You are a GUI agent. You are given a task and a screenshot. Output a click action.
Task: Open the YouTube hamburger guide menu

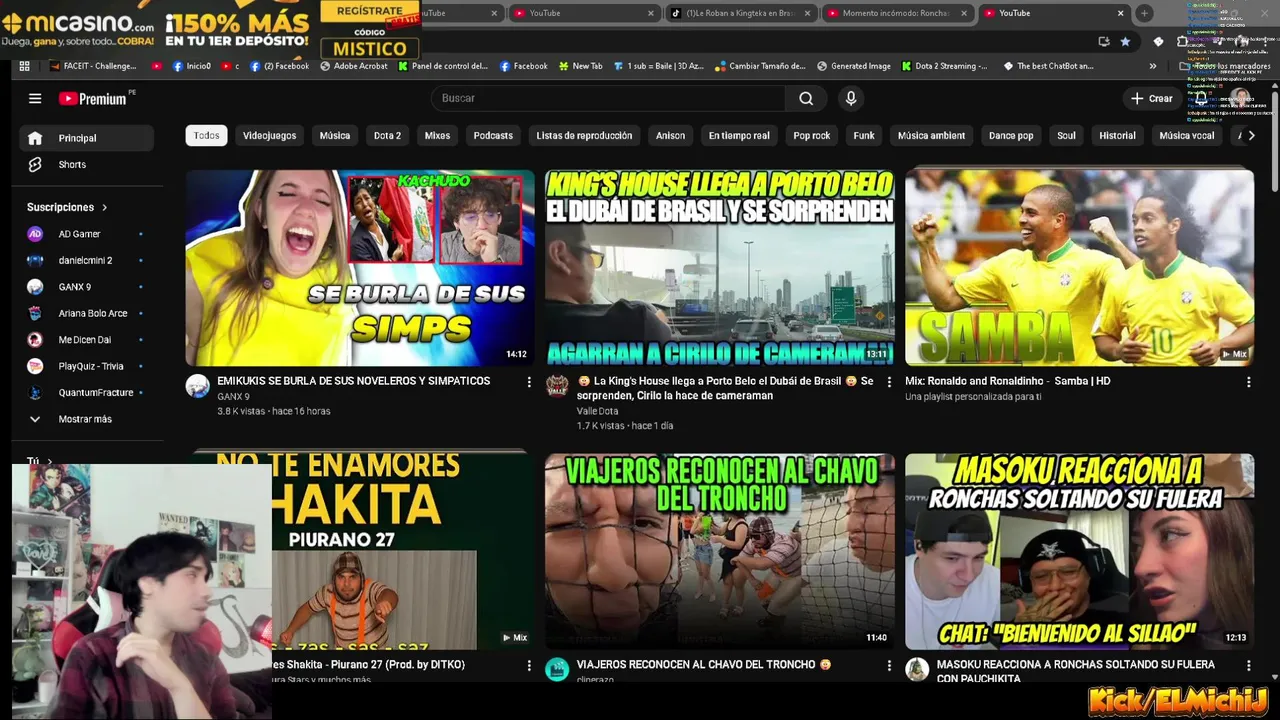[35, 98]
